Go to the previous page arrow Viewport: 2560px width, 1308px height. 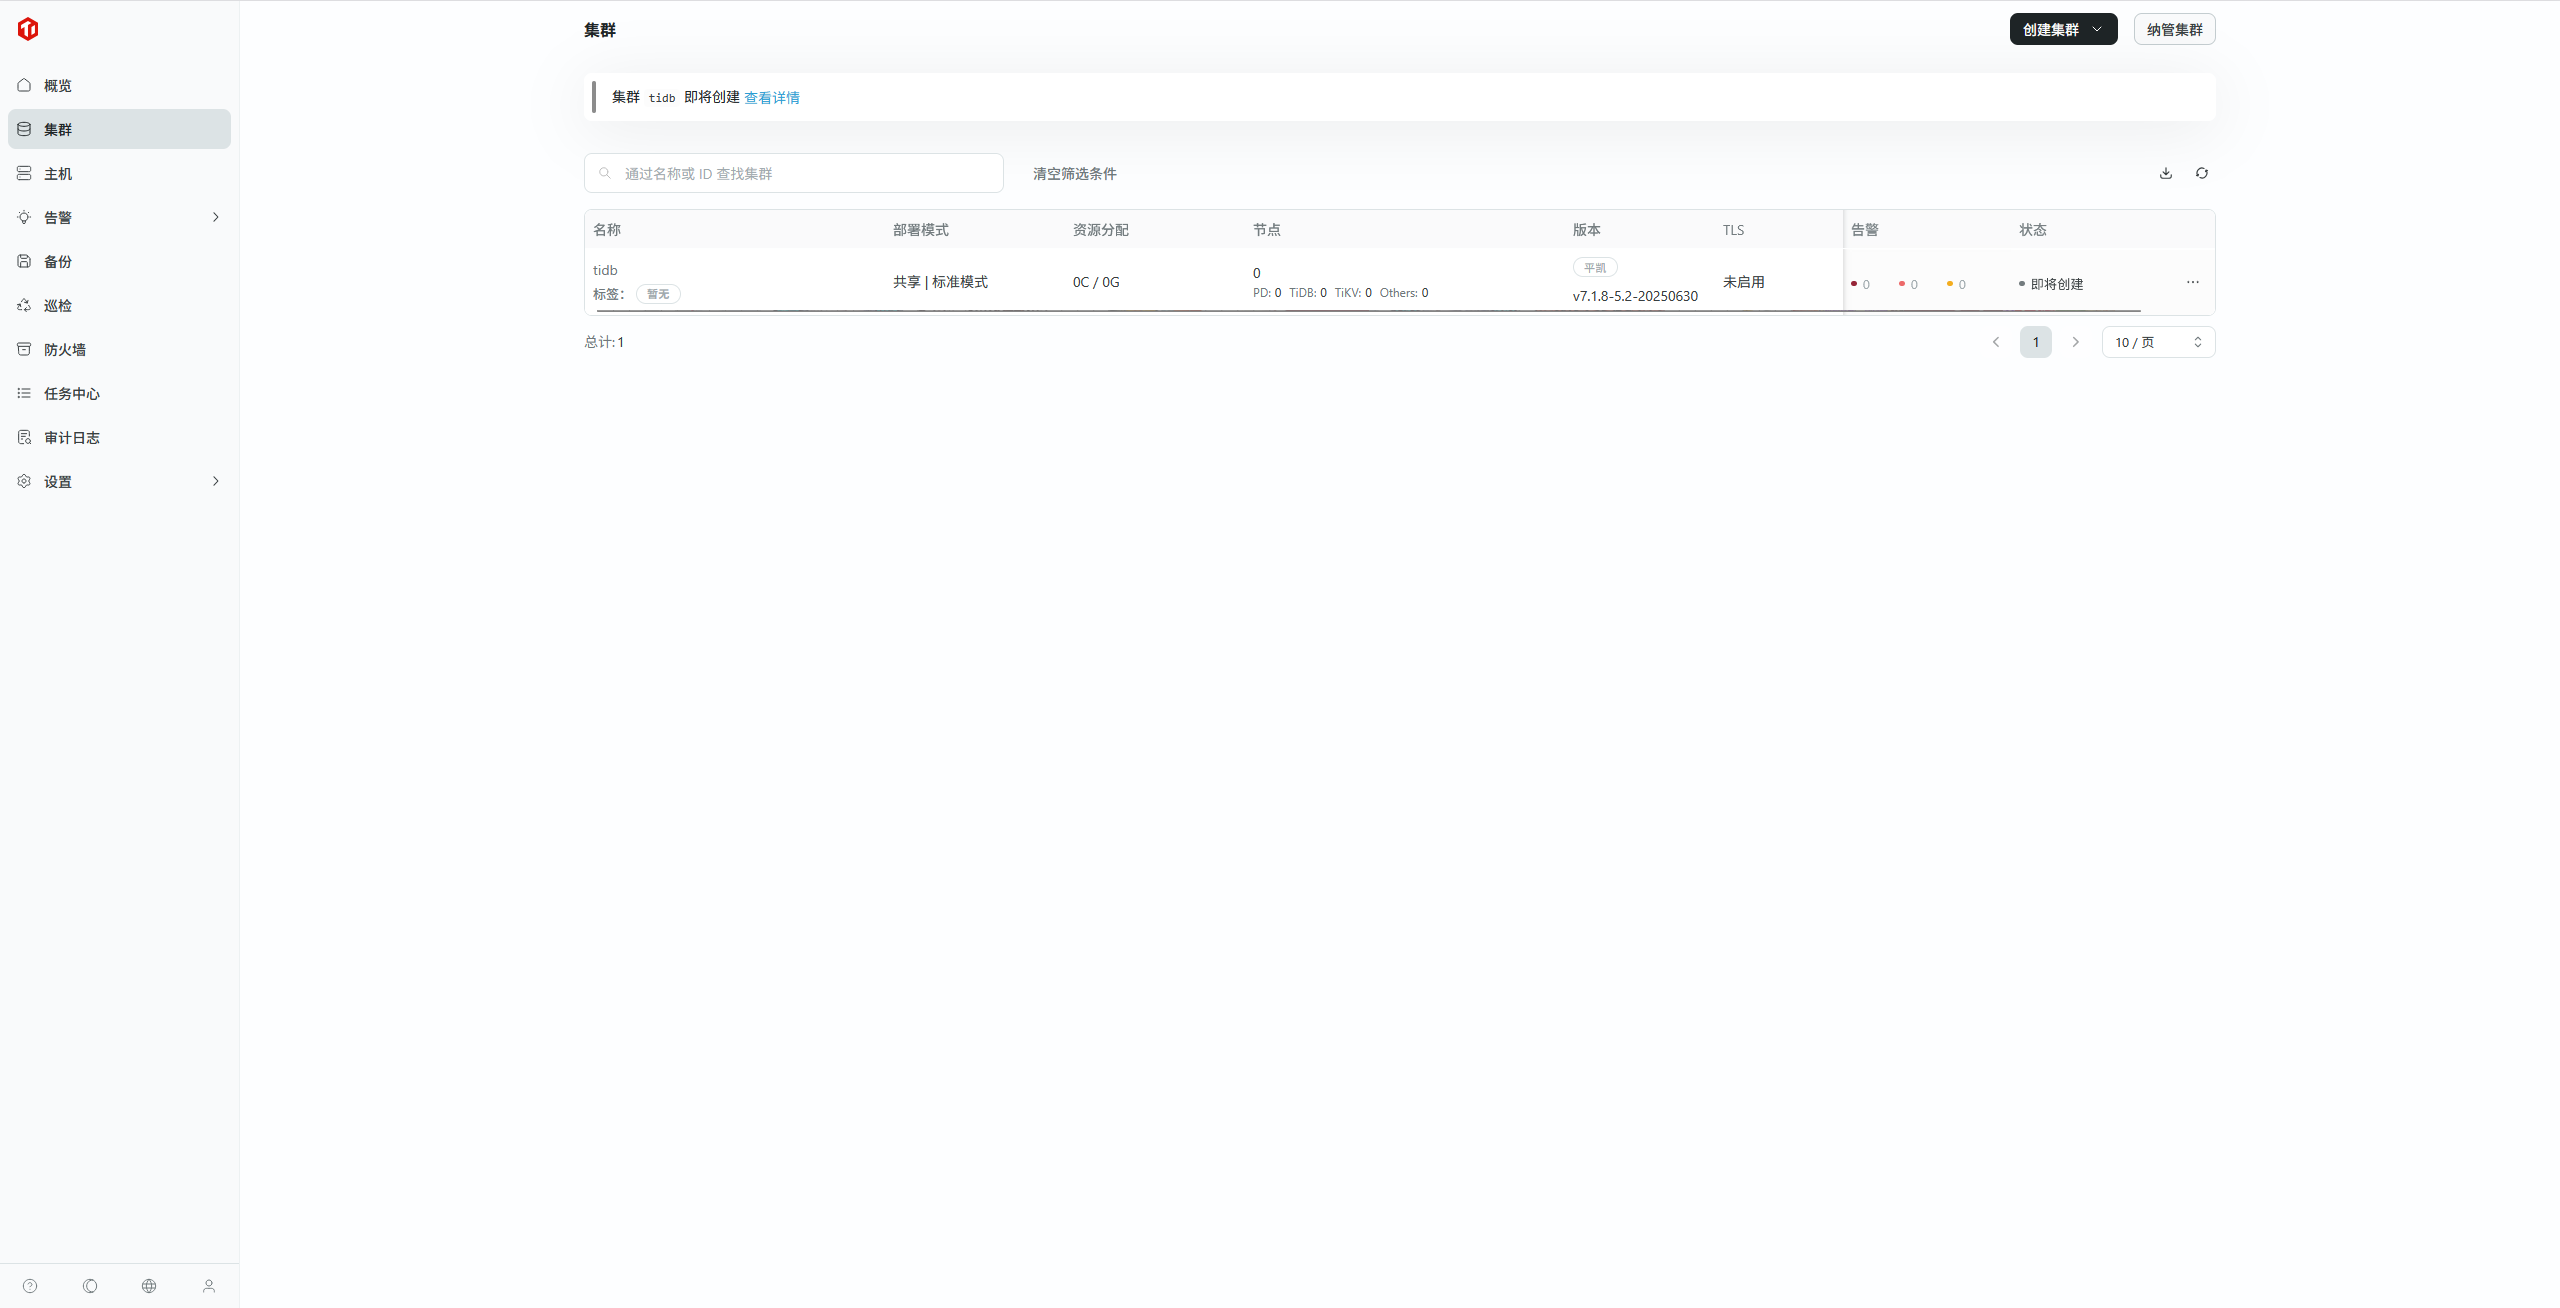tap(1996, 342)
